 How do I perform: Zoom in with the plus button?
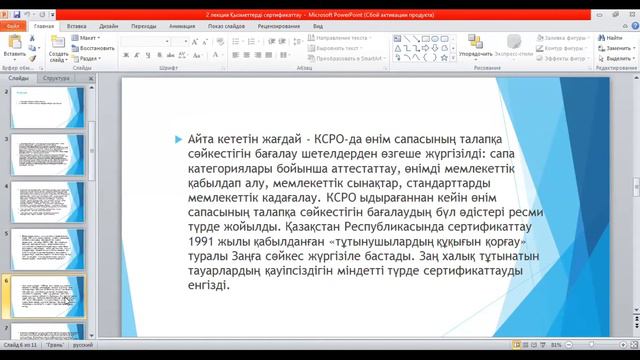(x=623, y=345)
